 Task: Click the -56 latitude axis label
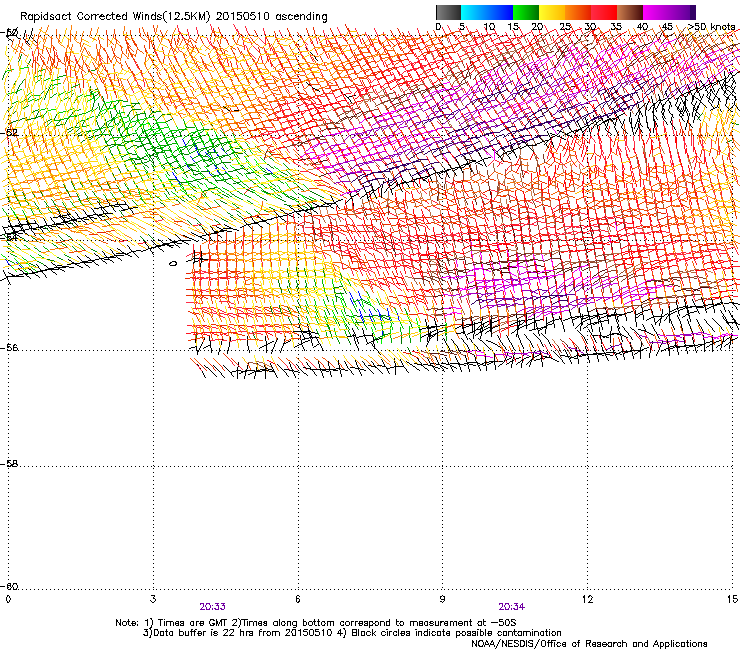(x=10, y=347)
